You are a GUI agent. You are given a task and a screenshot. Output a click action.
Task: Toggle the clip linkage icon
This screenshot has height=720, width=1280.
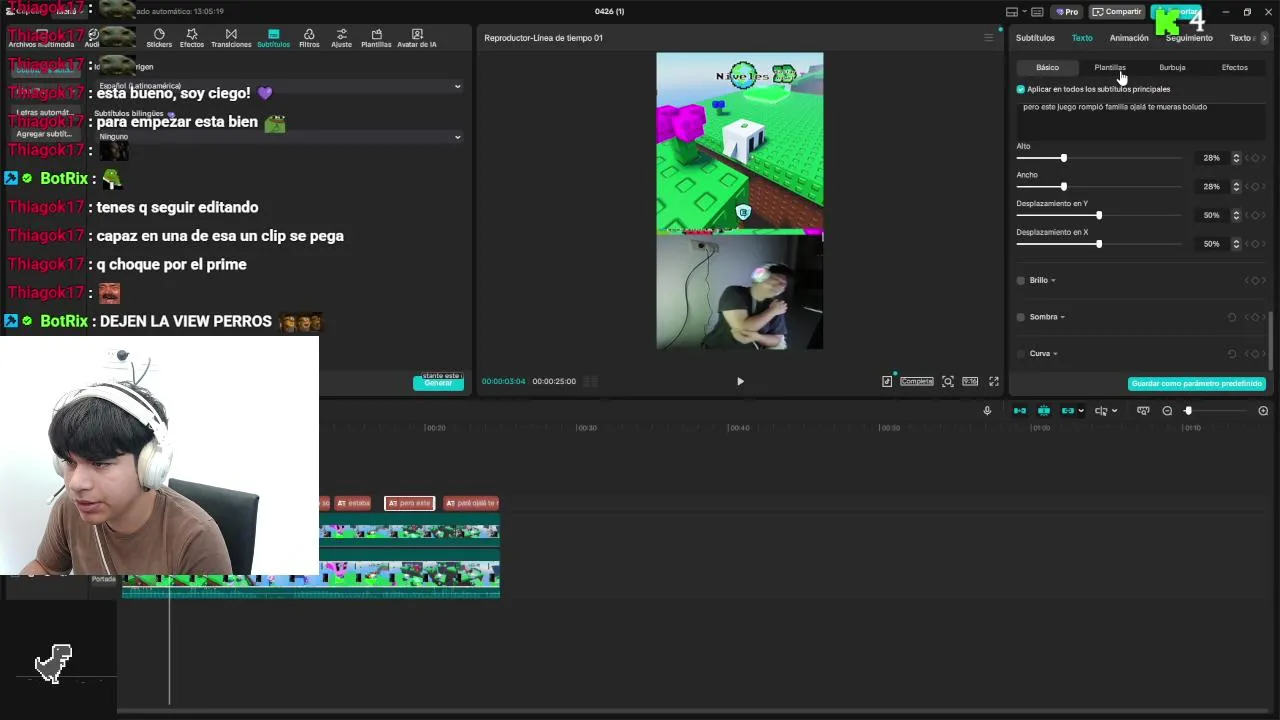1068,411
